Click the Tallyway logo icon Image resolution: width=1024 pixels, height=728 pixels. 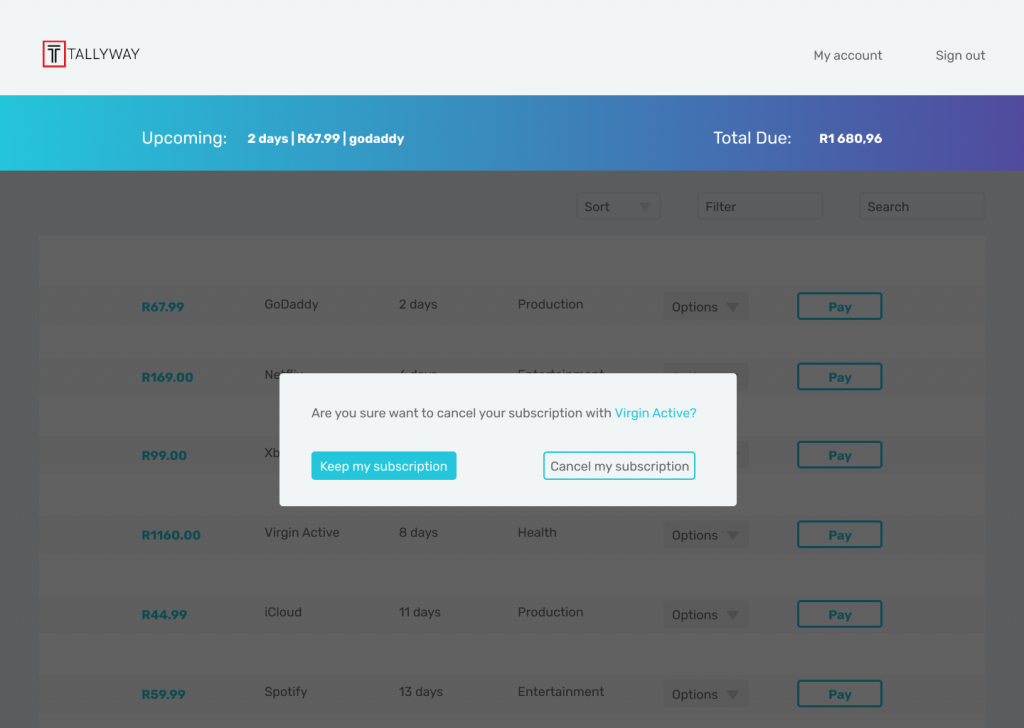click(x=54, y=54)
